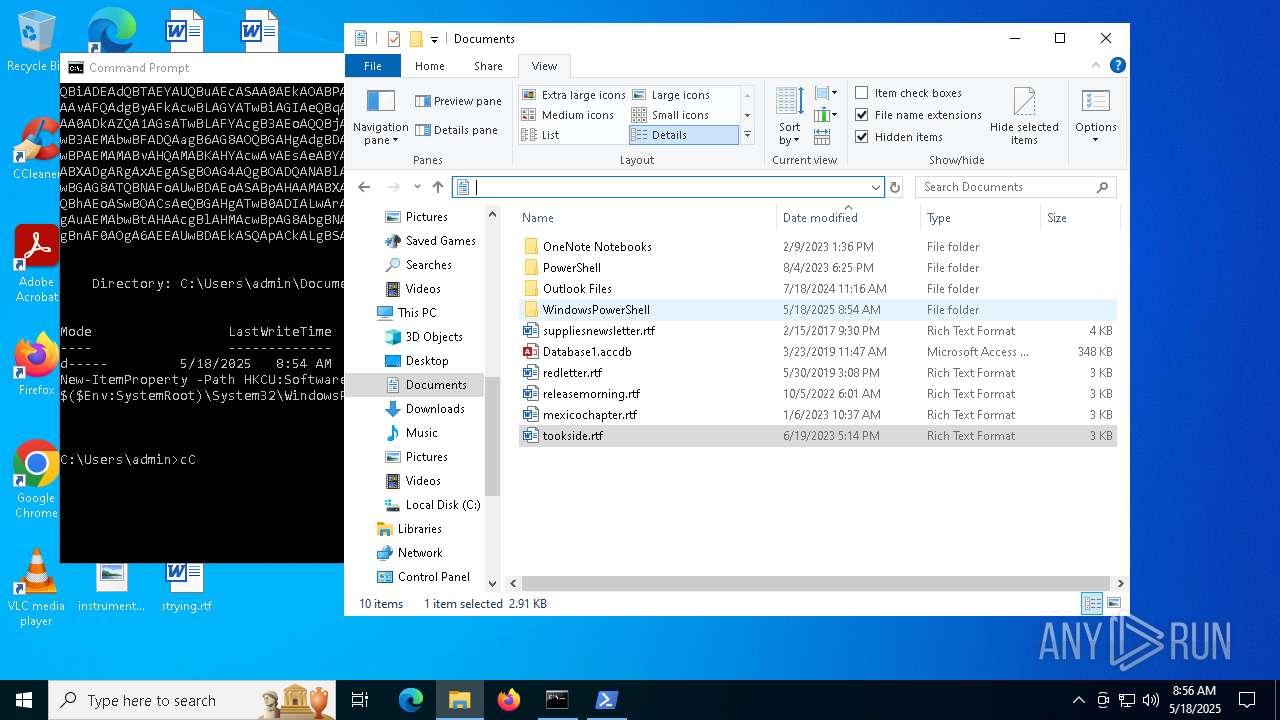Sort by Size column header

coord(1078,218)
